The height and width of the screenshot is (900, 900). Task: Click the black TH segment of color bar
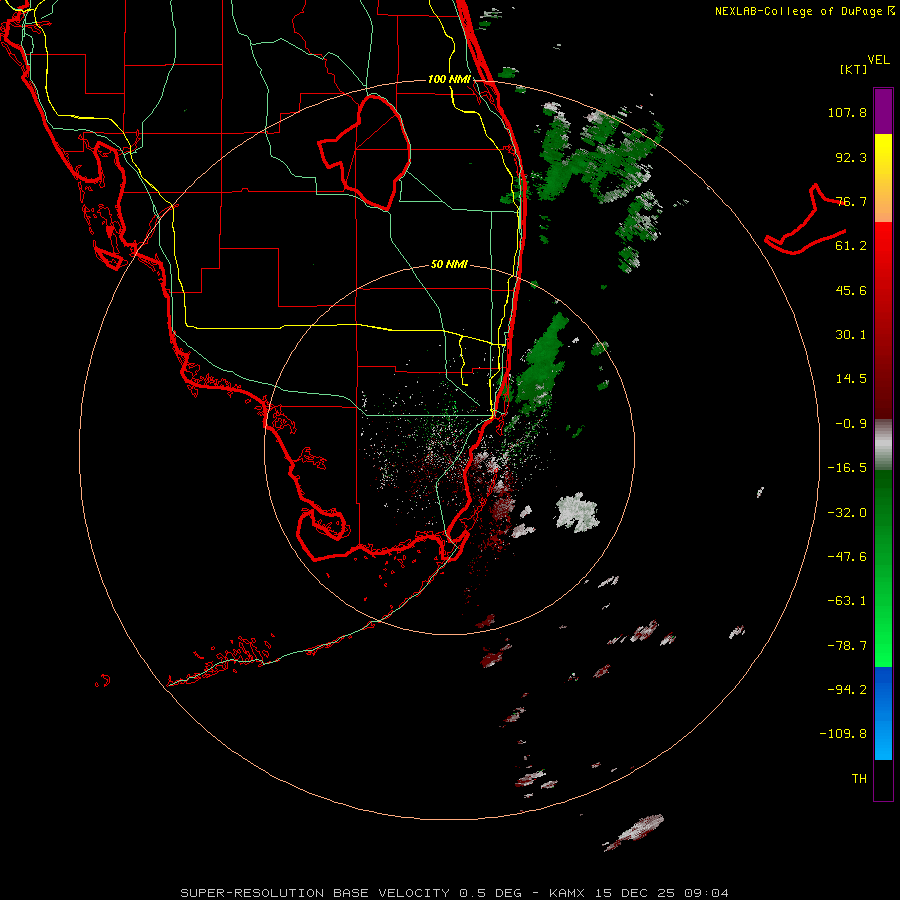[x=883, y=779]
